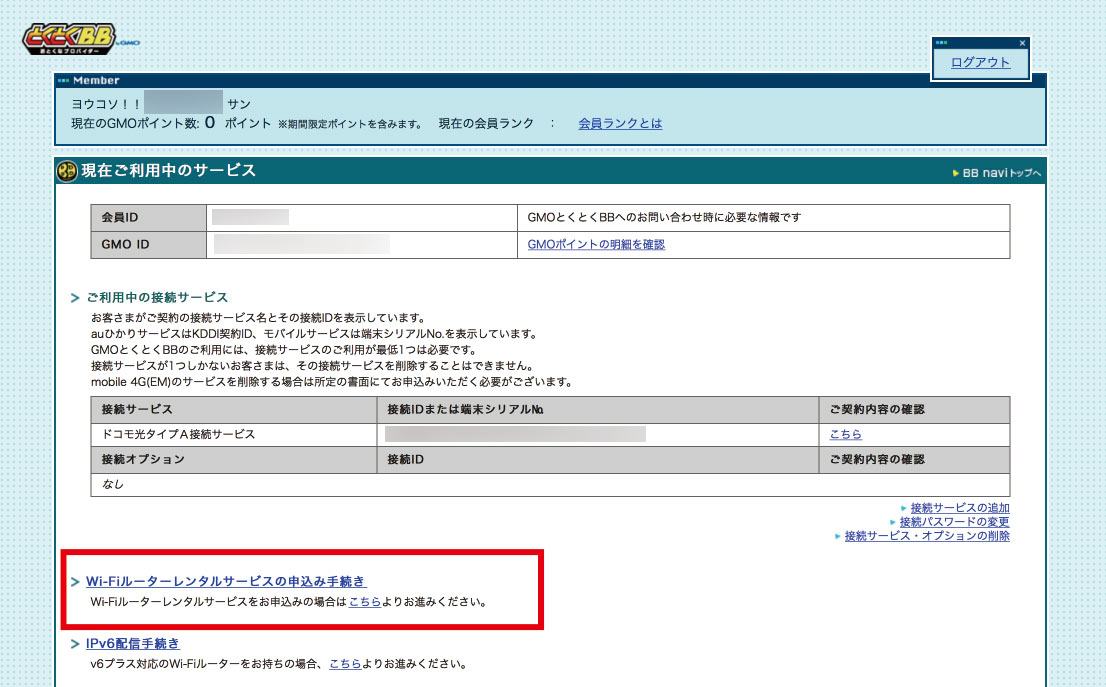Screen dimensions: 1106x687
Task: Open IPv6配信手続き heading link
Action: pos(133,643)
